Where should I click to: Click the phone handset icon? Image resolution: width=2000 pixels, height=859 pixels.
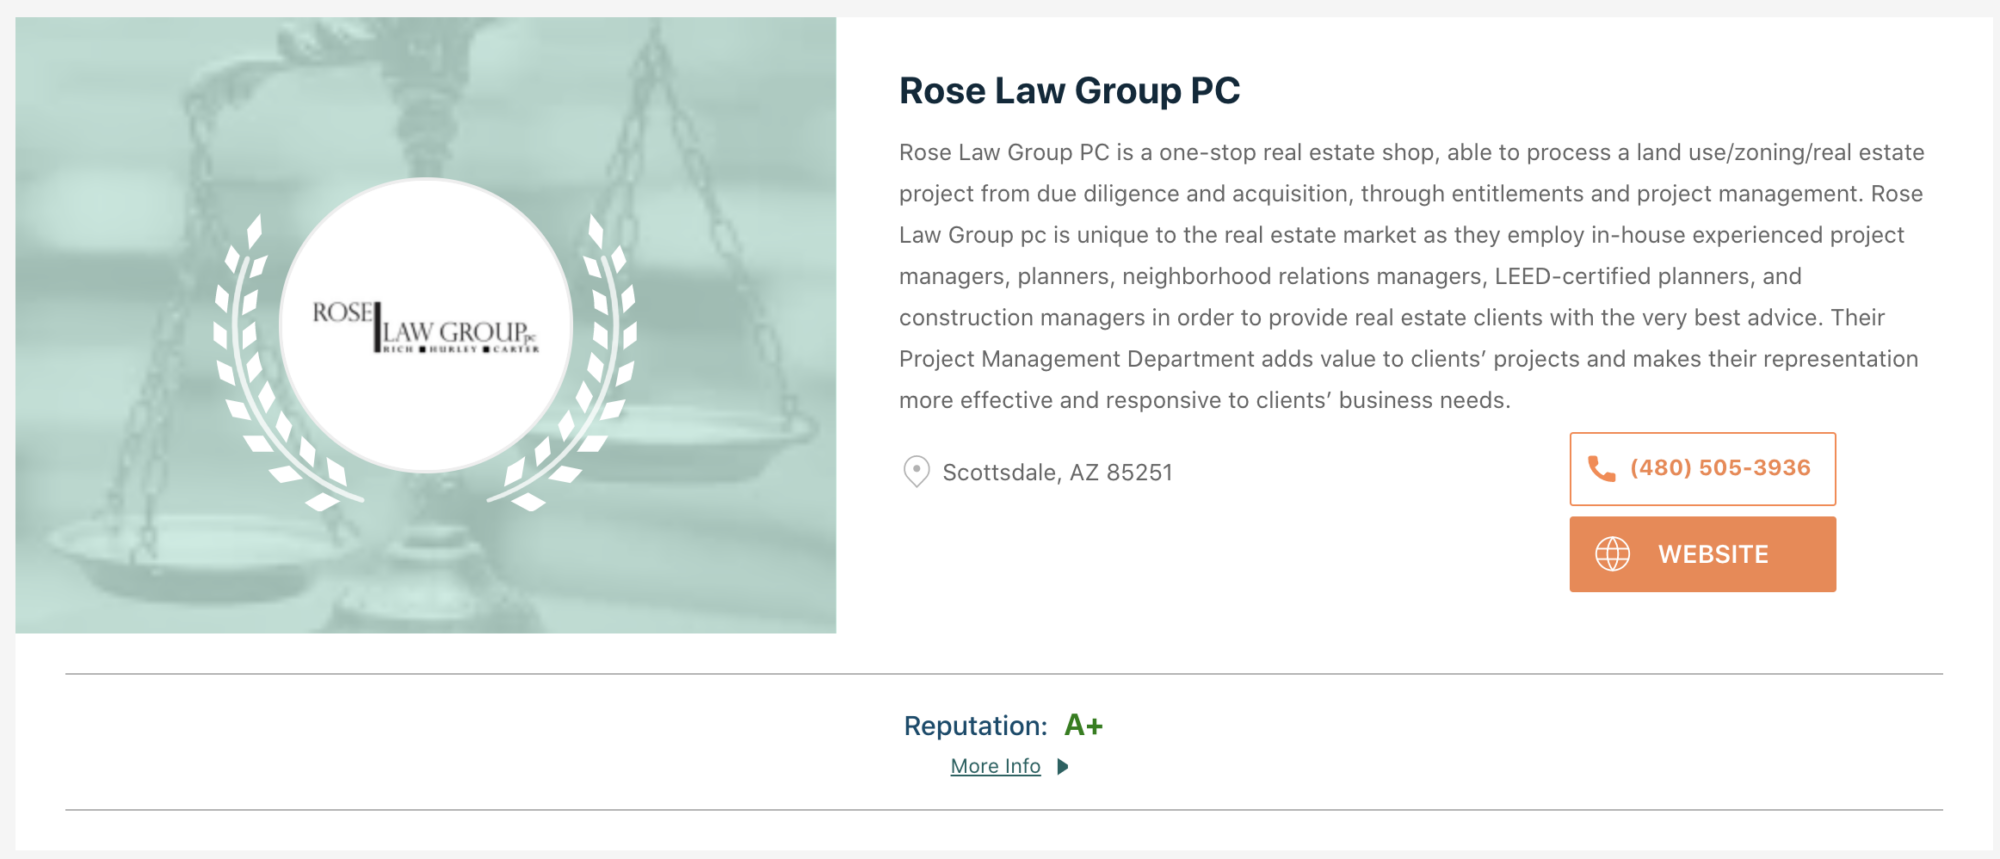pyautogui.click(x=1601, y=469)
